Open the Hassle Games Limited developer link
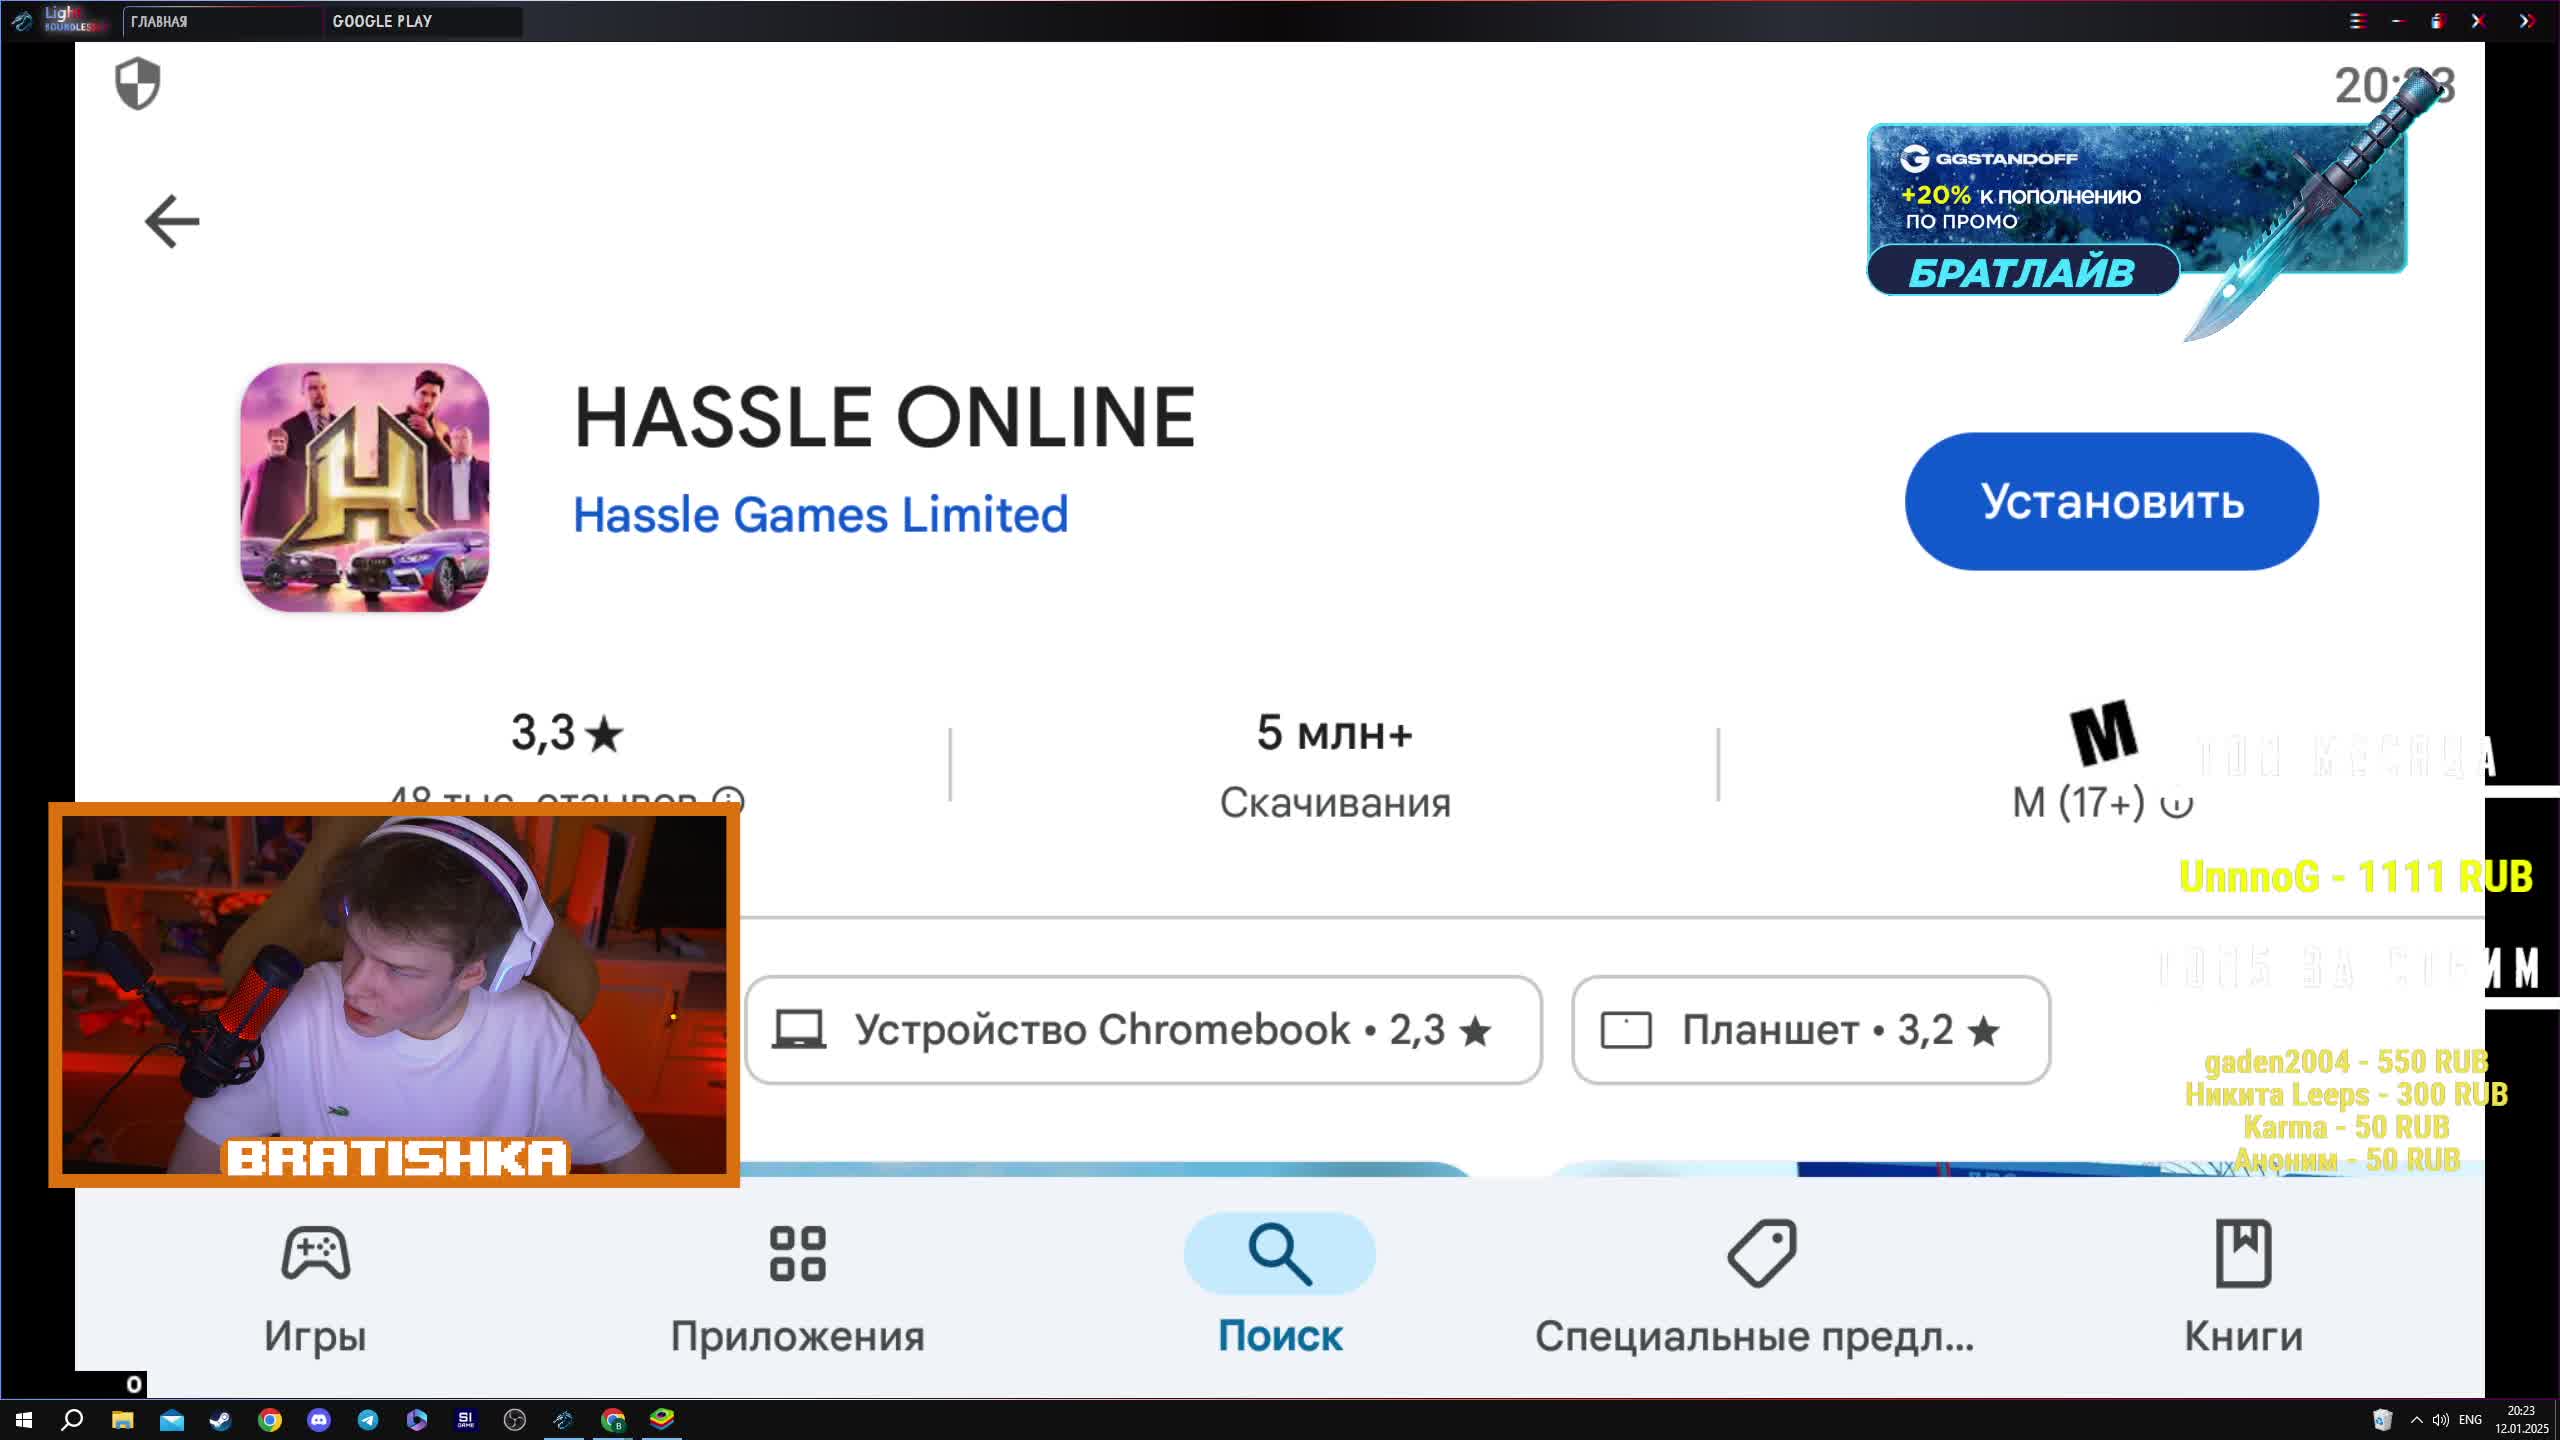2560x1440 pixels. point(820,514)
